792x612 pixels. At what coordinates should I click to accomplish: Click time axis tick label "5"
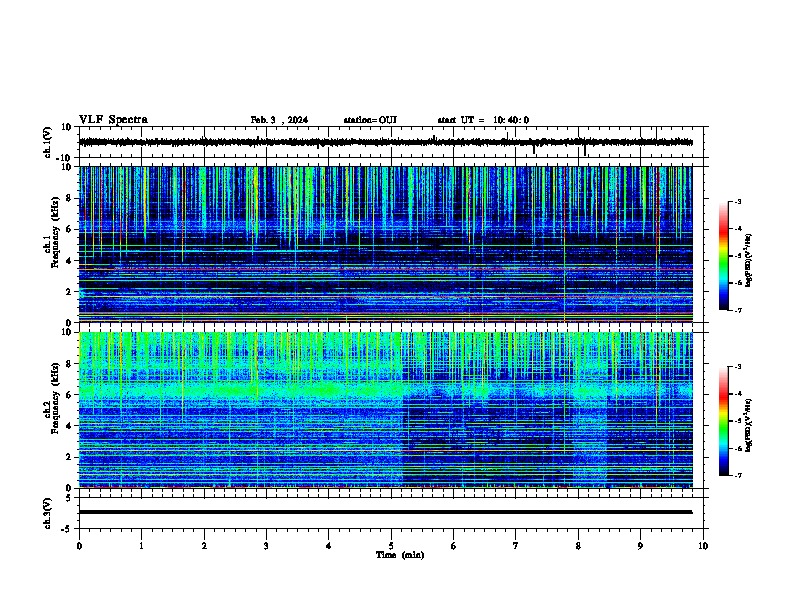391,546
